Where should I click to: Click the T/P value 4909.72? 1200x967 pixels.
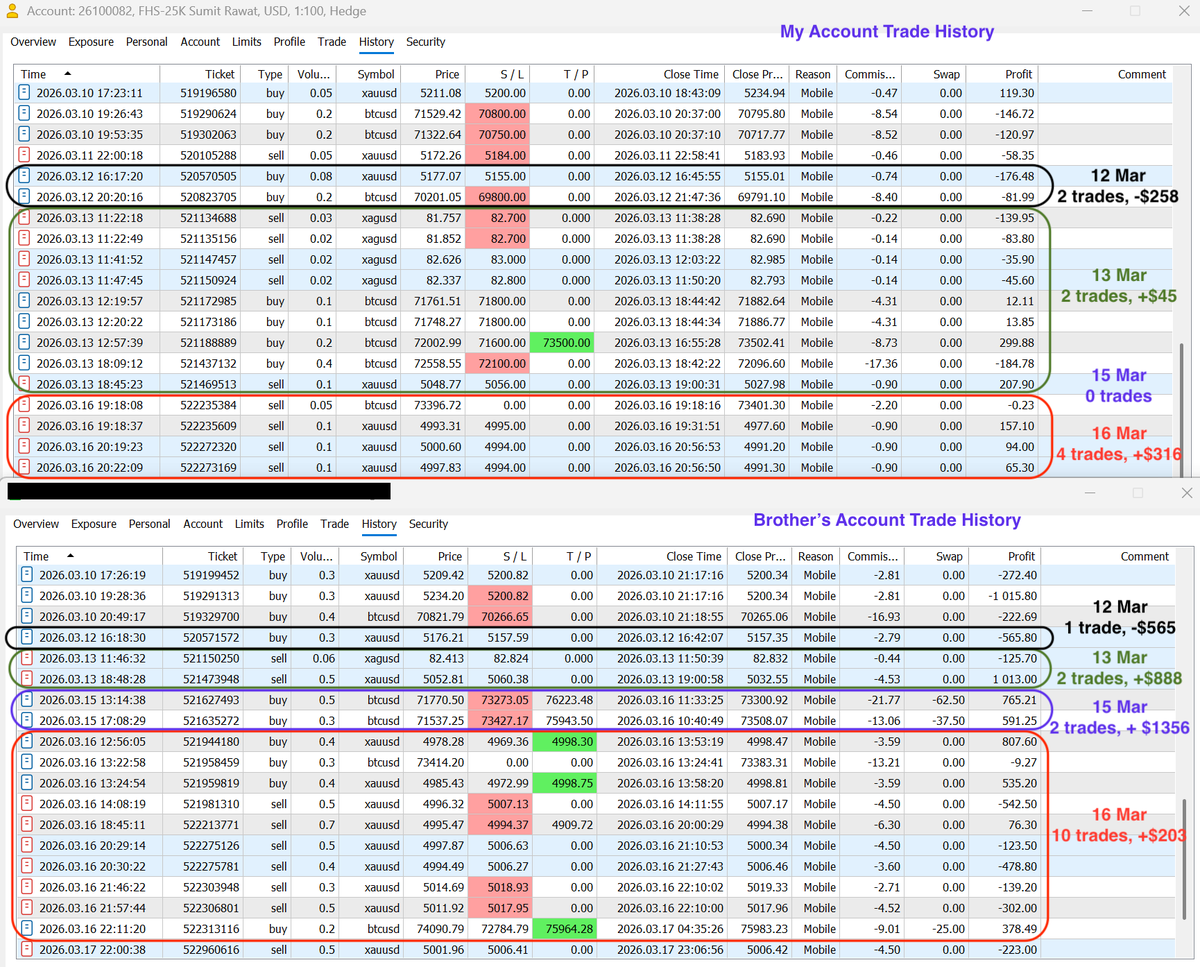point(574,825)
